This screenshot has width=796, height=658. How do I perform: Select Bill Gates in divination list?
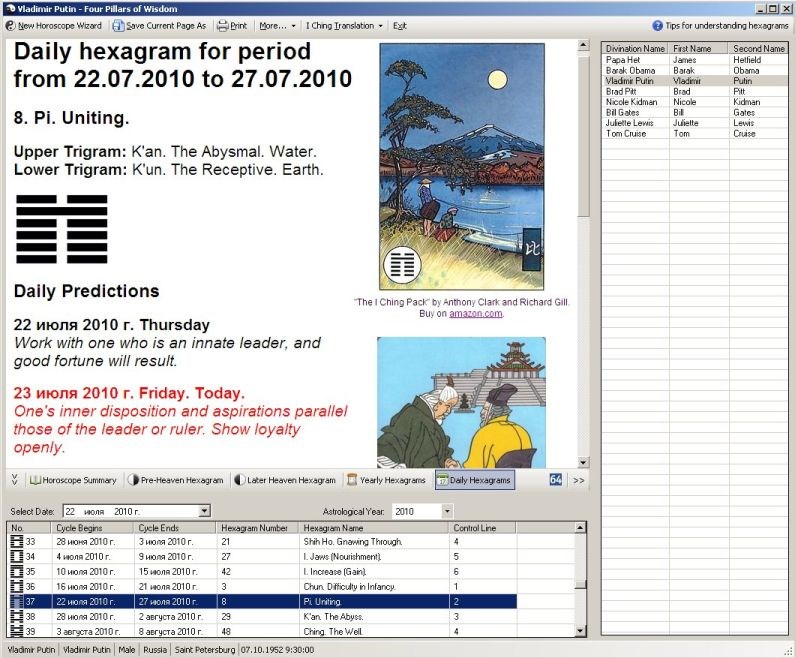pyautogui.click(x=694, y=112)
